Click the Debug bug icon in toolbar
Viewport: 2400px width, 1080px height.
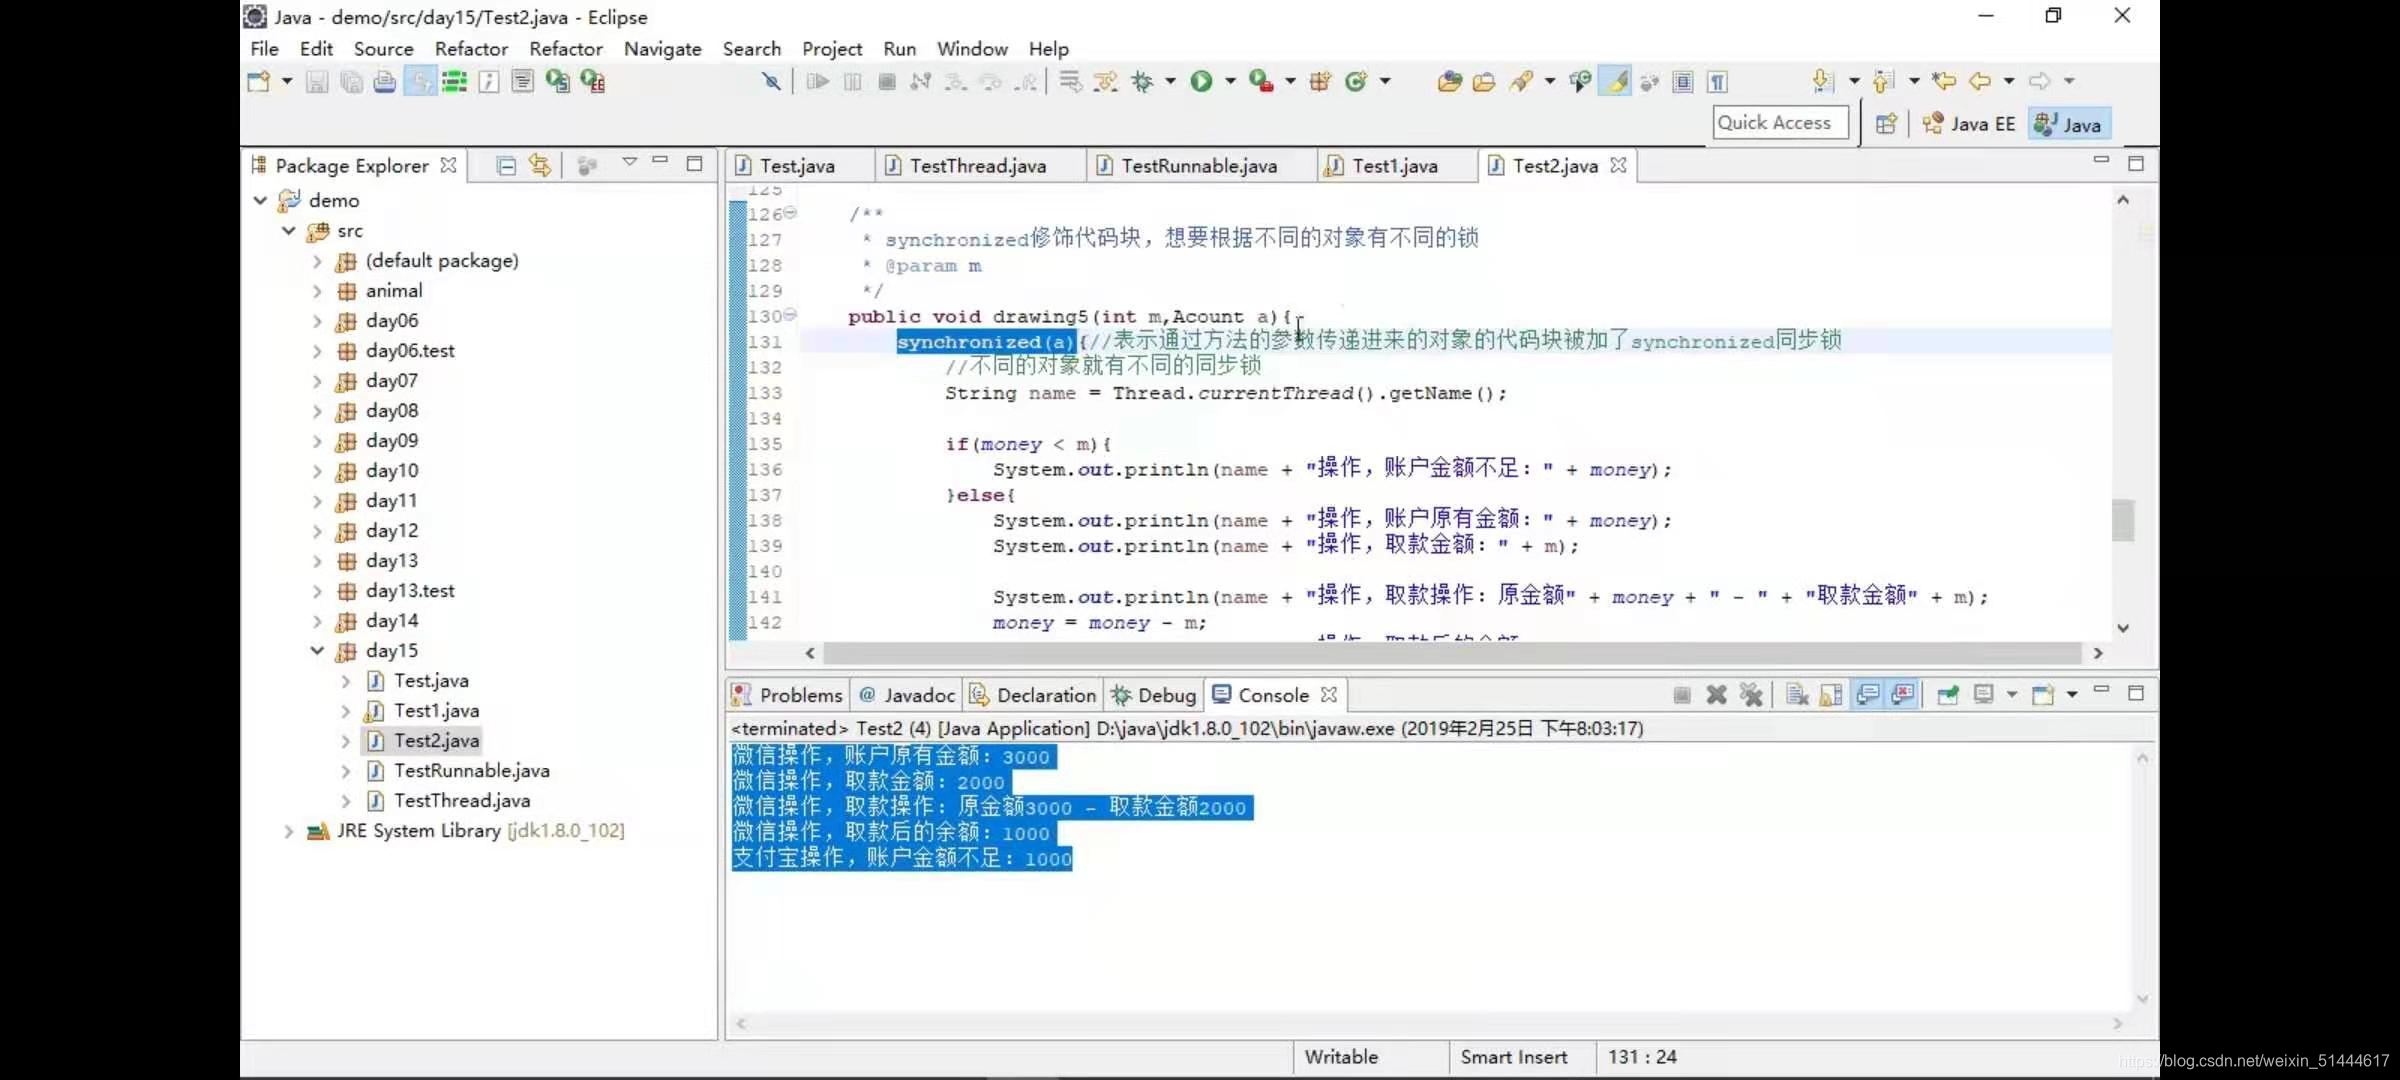click(x=1142, y=82)
